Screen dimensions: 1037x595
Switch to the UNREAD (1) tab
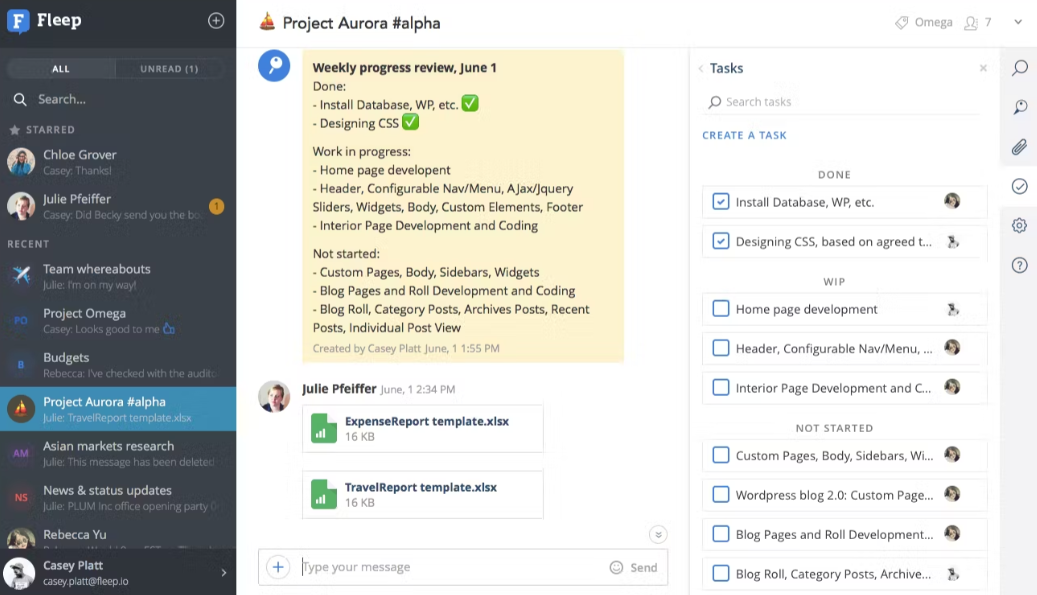coord(169,69)
